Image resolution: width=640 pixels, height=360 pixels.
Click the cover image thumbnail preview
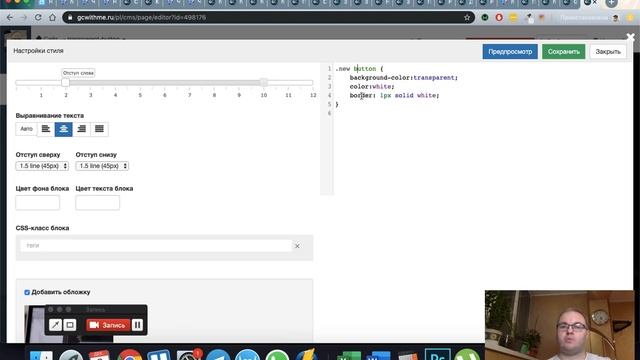pyautogui.click(x=69, y=324)
